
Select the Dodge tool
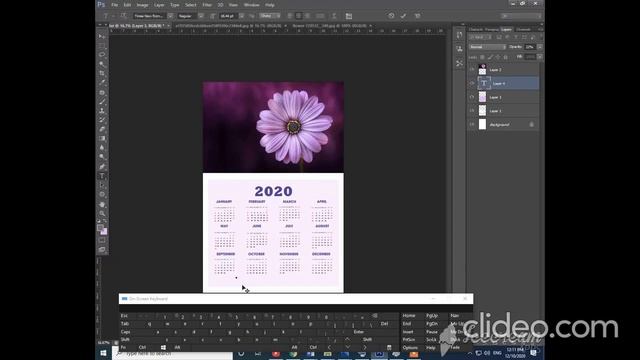pos(102,157)
